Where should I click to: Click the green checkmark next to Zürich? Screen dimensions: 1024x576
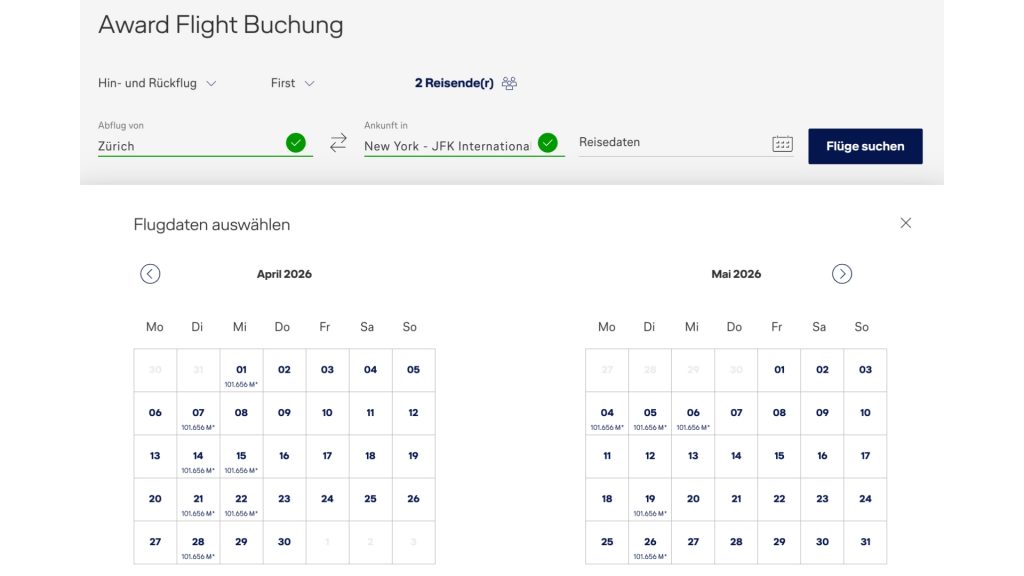click(x=296, y=143)
